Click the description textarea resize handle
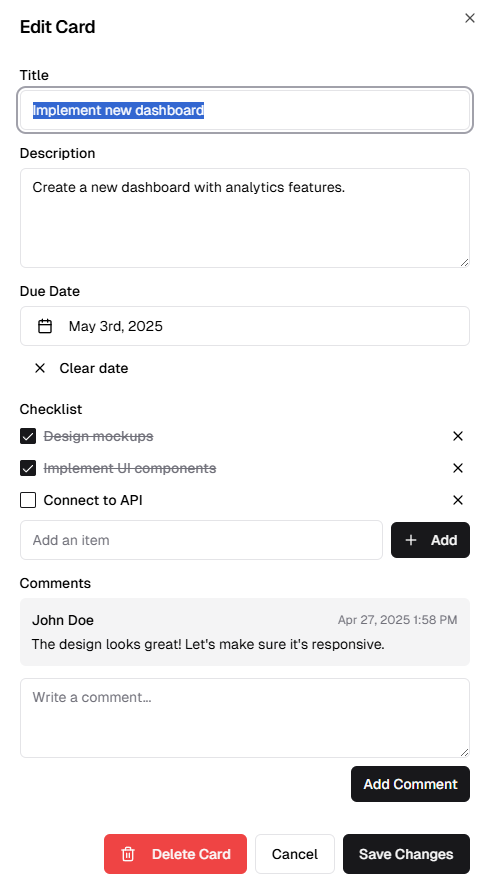 point(464,262)
